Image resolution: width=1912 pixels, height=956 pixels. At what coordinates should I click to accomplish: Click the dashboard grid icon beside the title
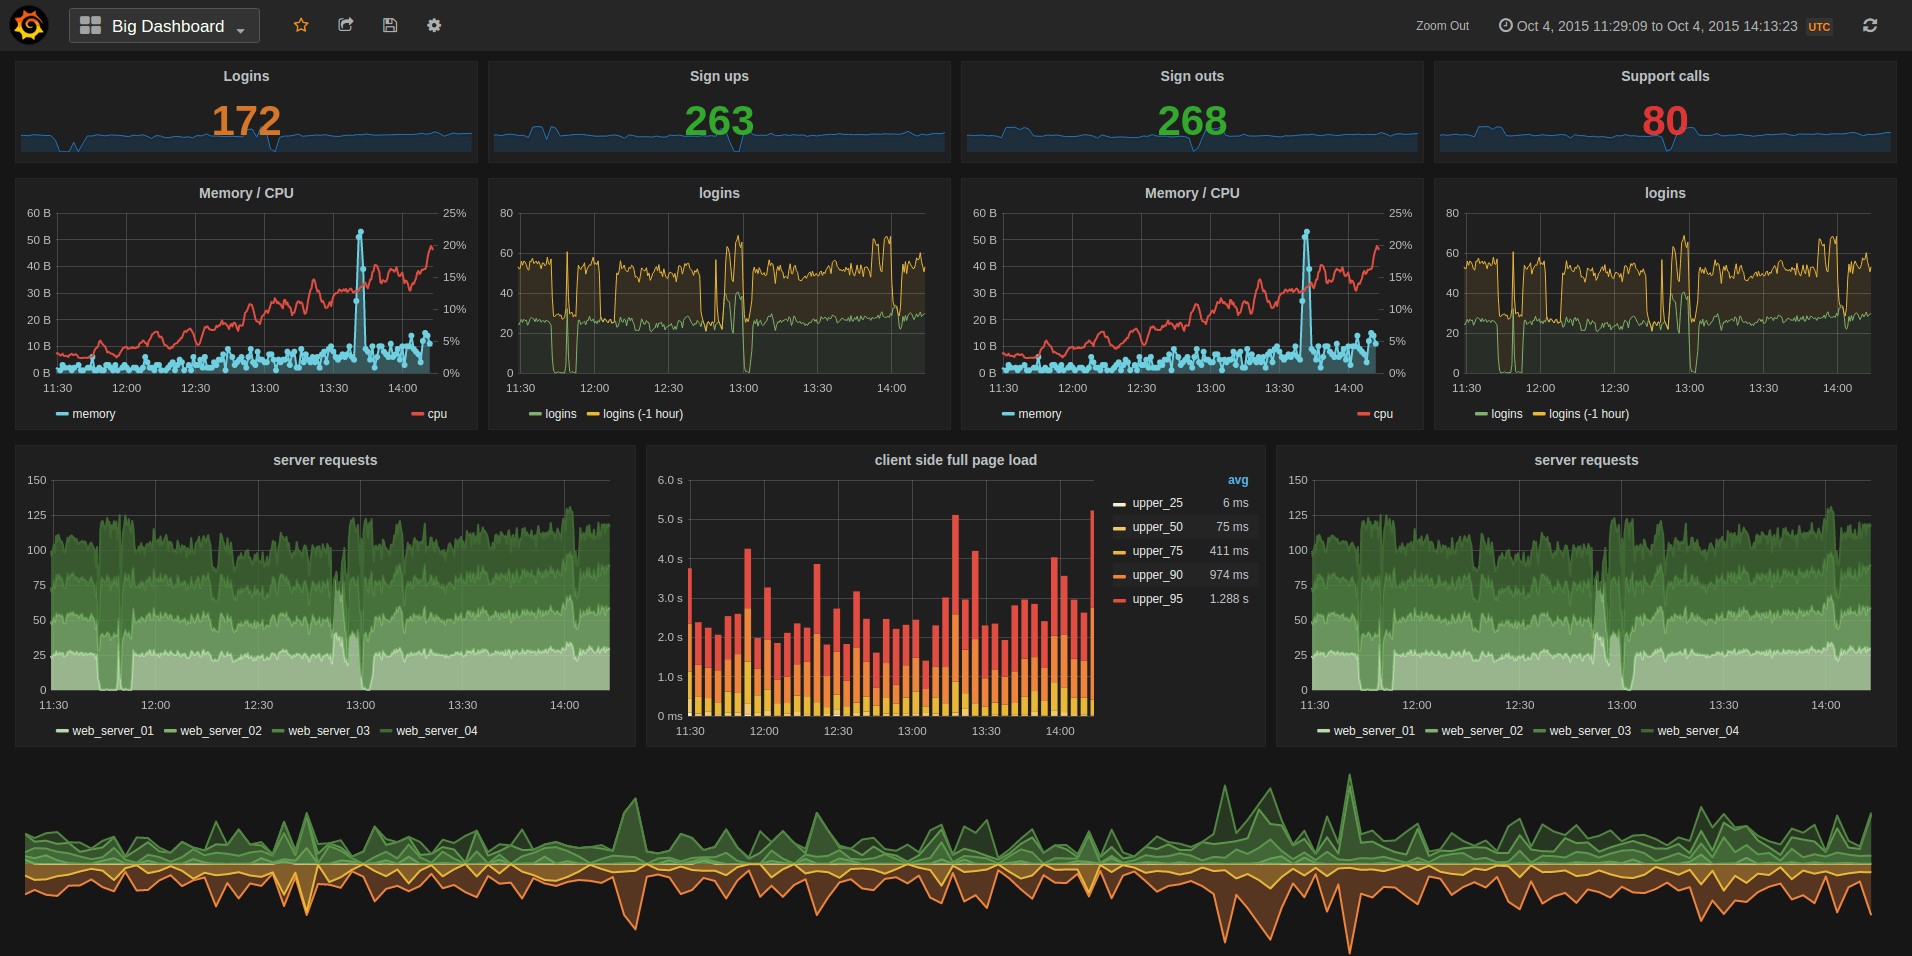(x=89, y=25)
